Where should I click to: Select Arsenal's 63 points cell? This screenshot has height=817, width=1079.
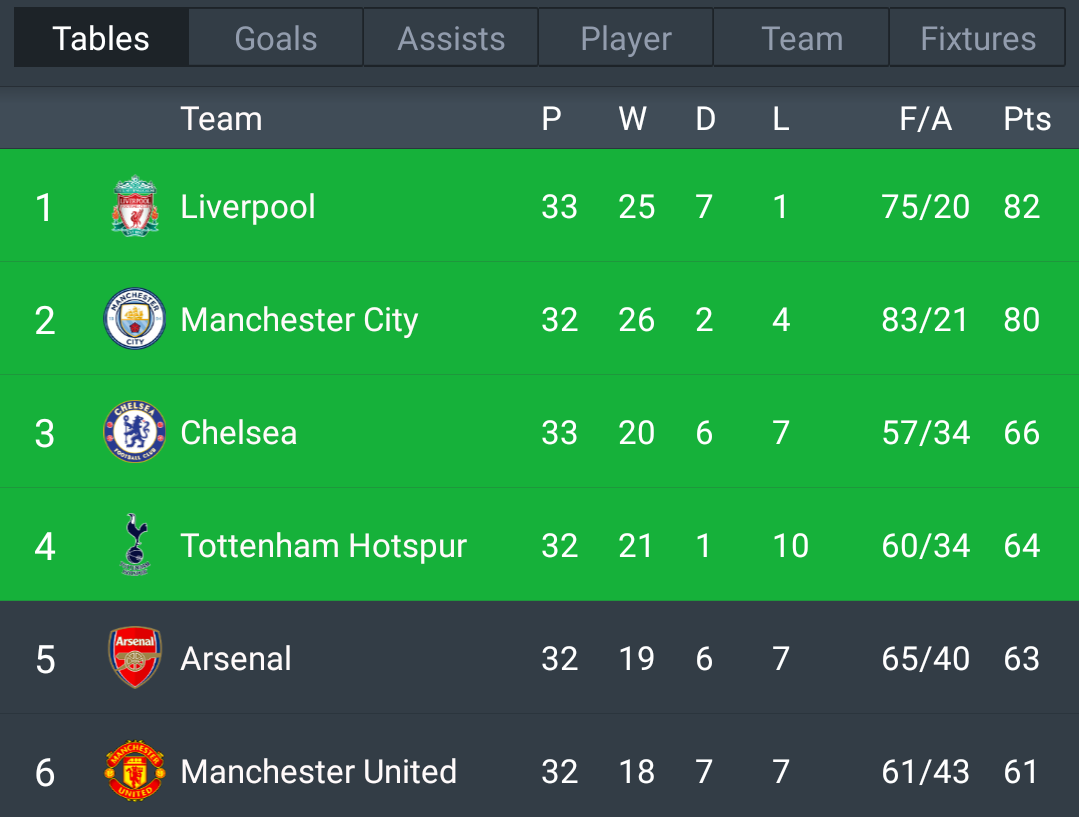point(1021,659)
